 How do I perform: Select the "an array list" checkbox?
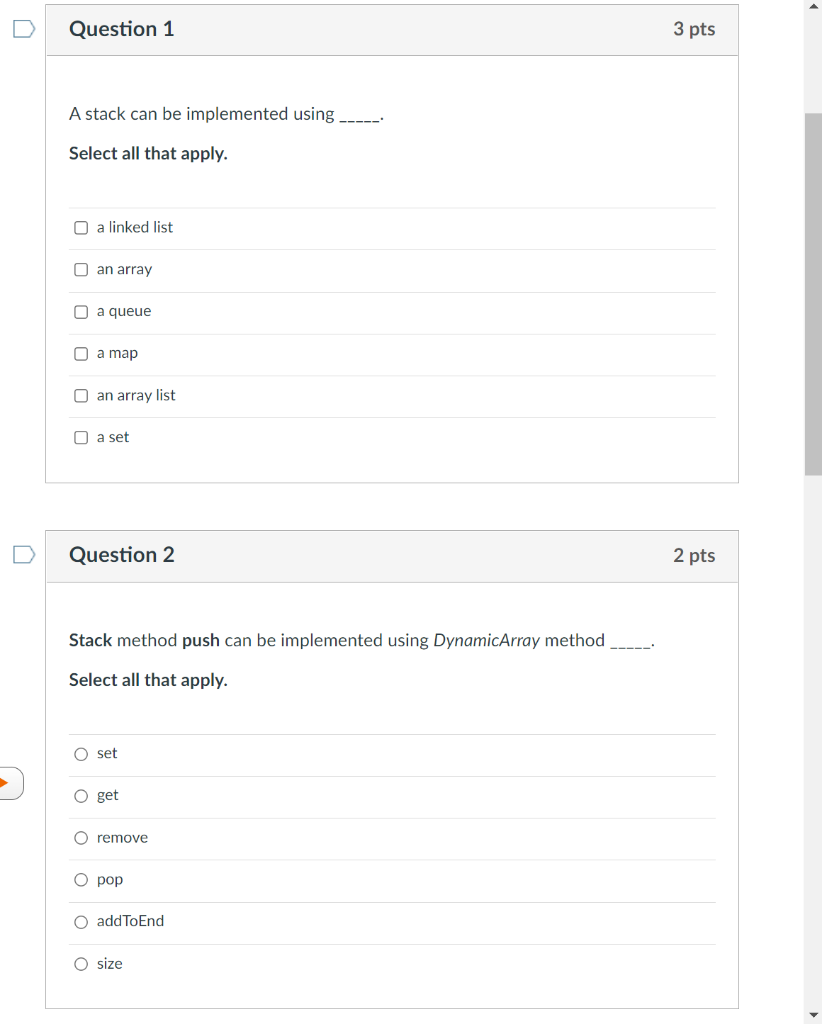tap(81, 396)
